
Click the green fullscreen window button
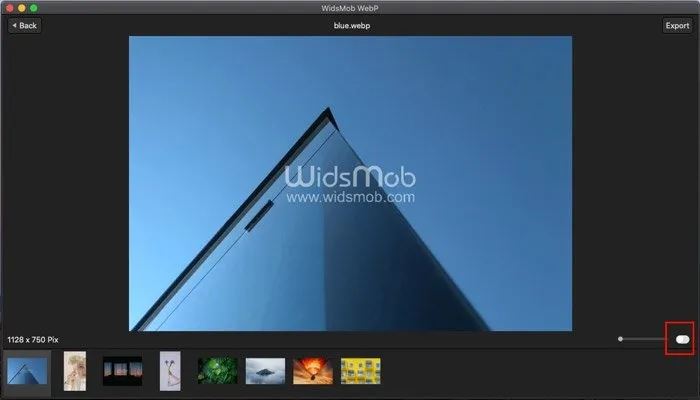point(33,8)
